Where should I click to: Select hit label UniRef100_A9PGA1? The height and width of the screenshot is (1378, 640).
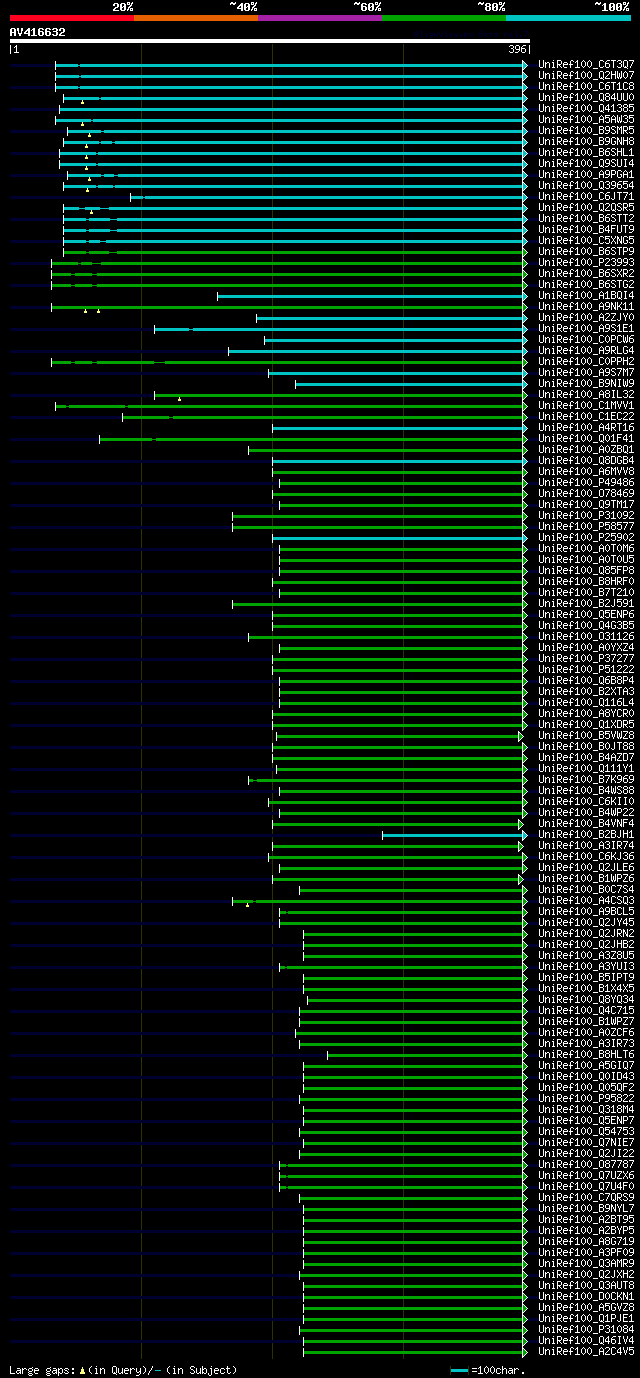click(586, 174)
